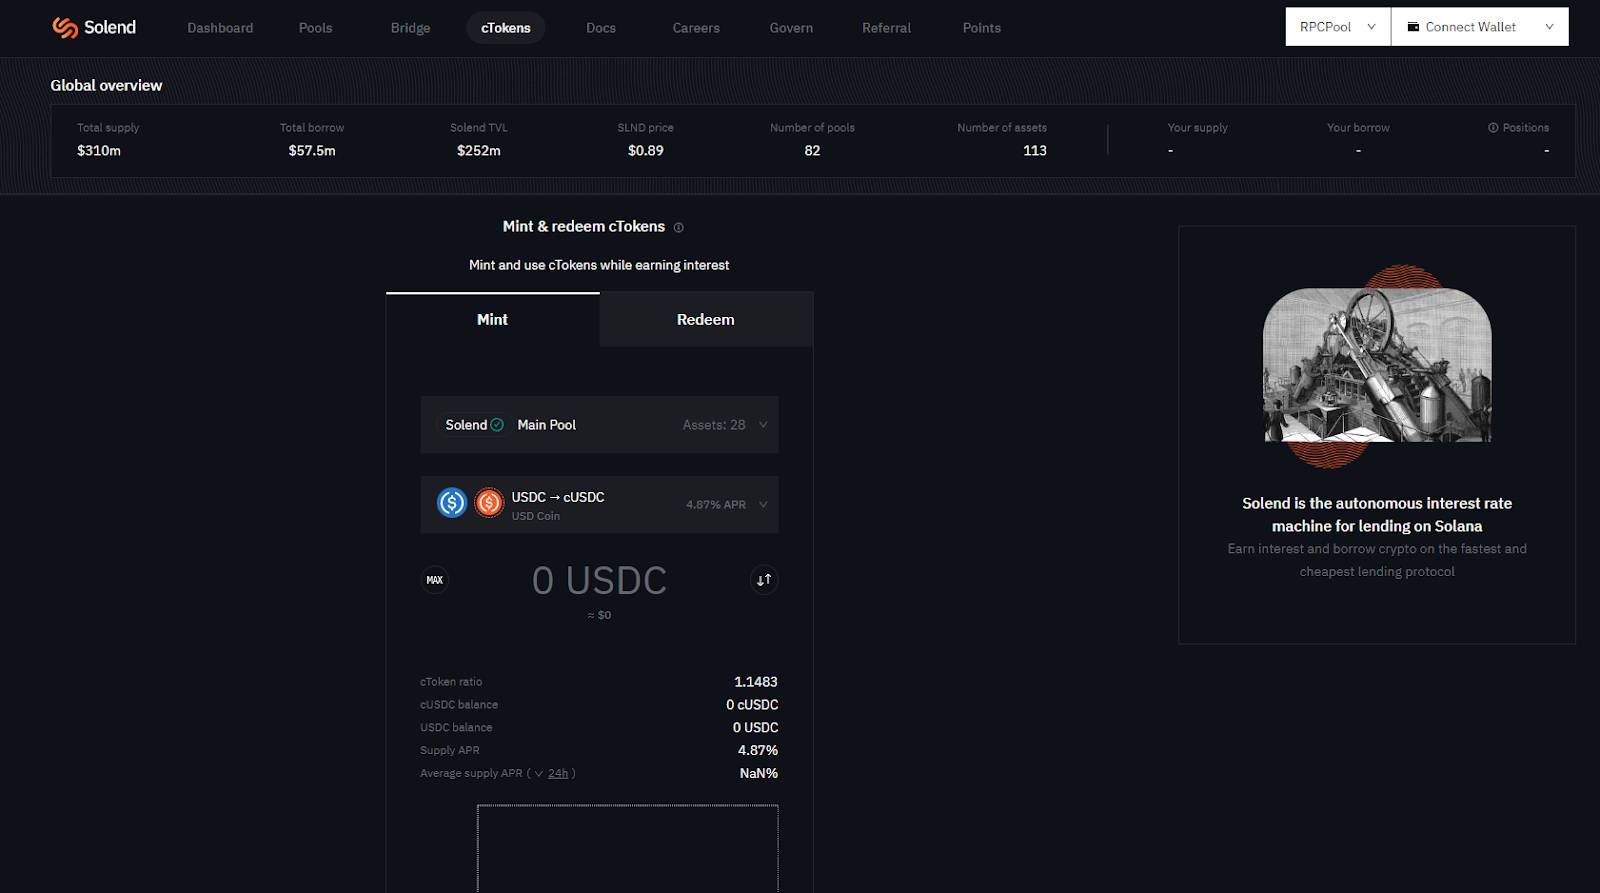Click the orange cUSDC token icon
Viewport: 1600px width, 893px height.
(489, 502)
